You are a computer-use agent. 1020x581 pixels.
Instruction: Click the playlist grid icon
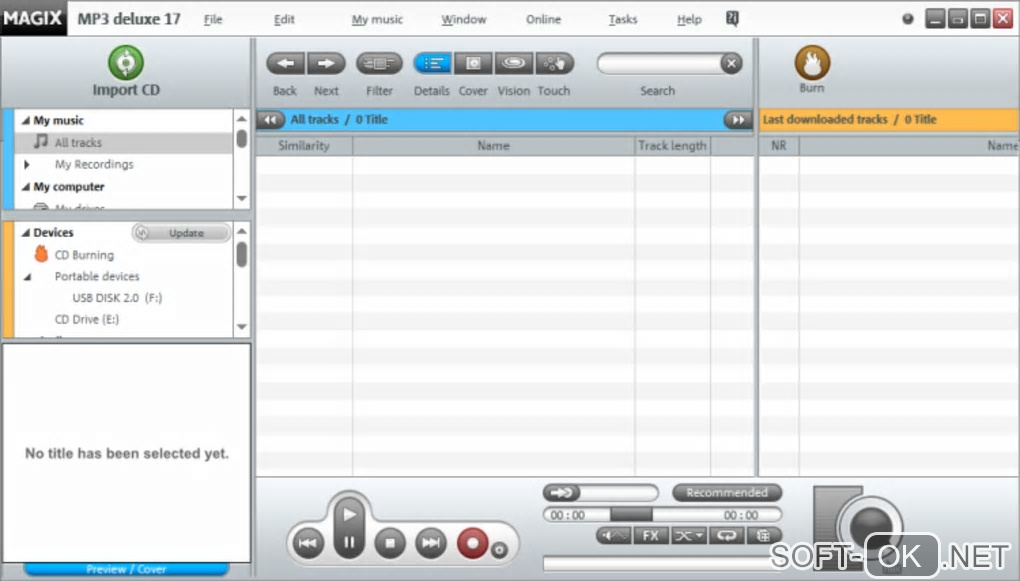click(x=764, y=535)
